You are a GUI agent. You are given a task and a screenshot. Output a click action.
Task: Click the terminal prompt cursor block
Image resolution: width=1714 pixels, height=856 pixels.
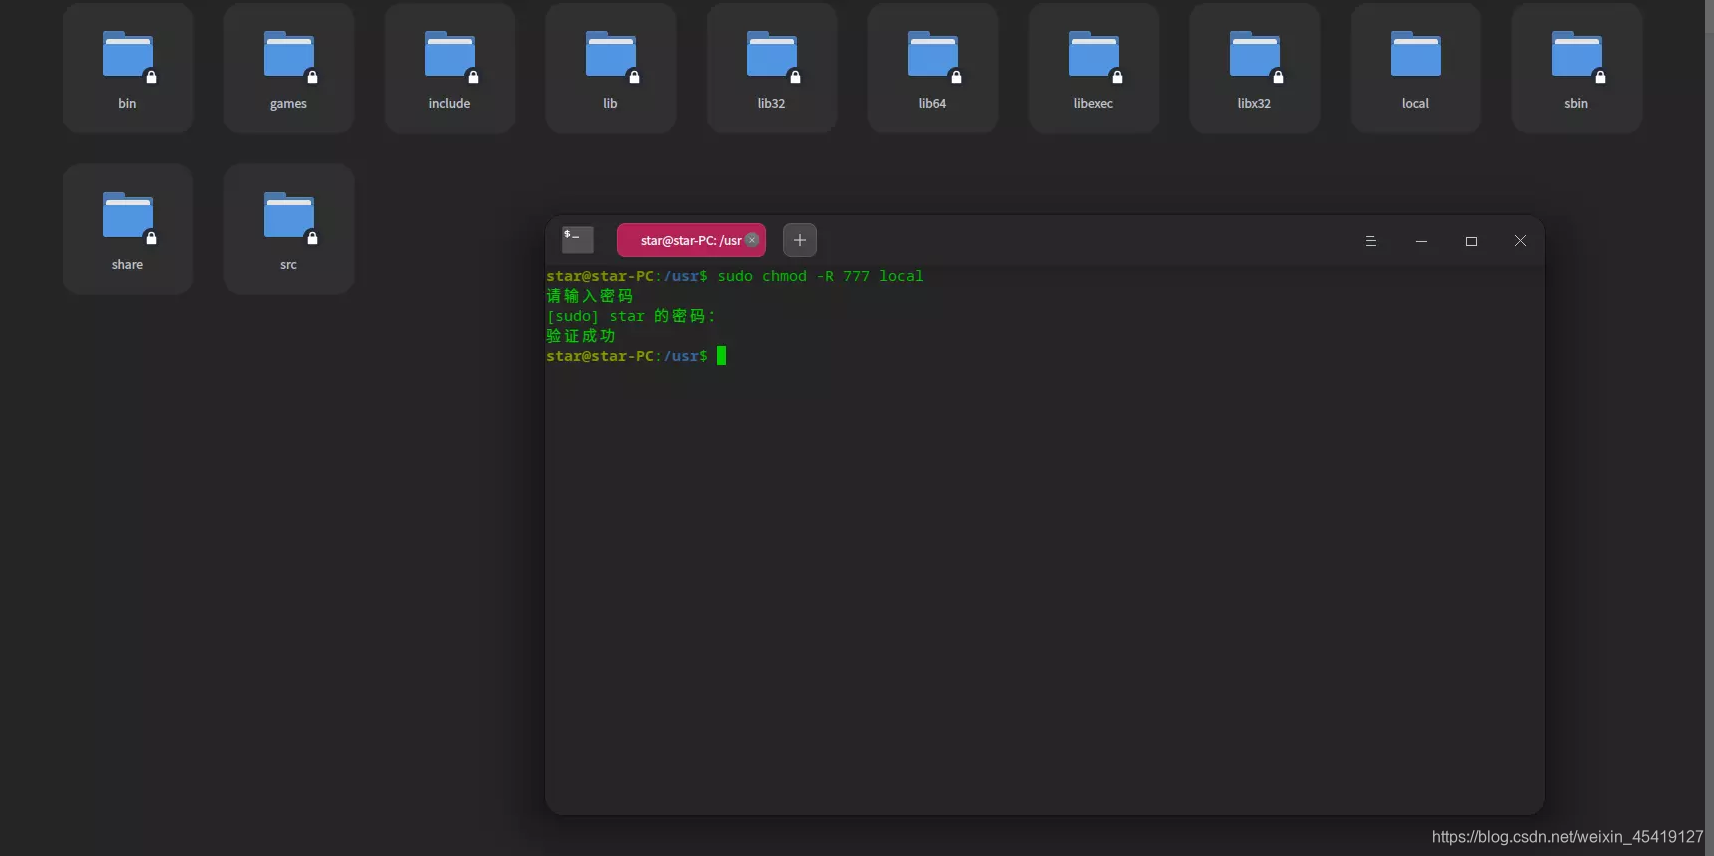click(x=722, y=356)
